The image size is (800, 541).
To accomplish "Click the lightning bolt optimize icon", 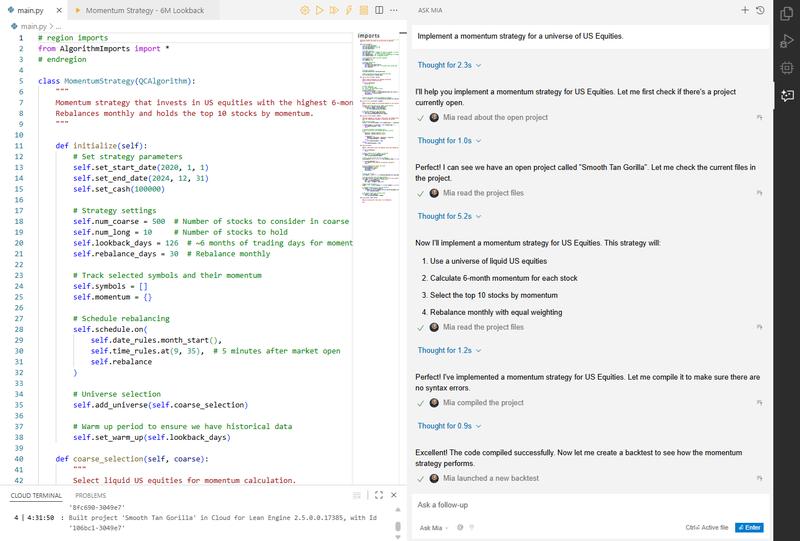I will 347,10.
